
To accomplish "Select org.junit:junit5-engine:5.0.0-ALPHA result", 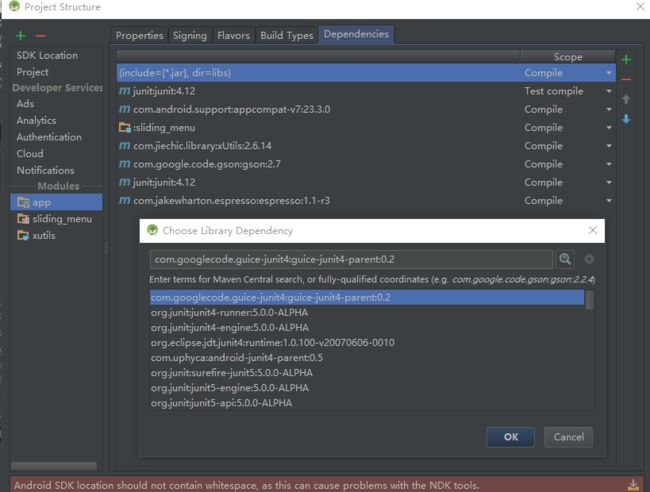I will coord(367,388).
